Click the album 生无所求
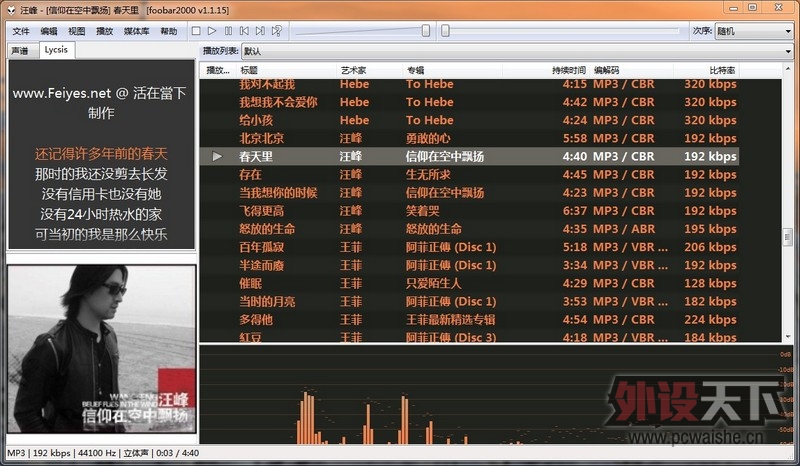 [x=428, y=175]
